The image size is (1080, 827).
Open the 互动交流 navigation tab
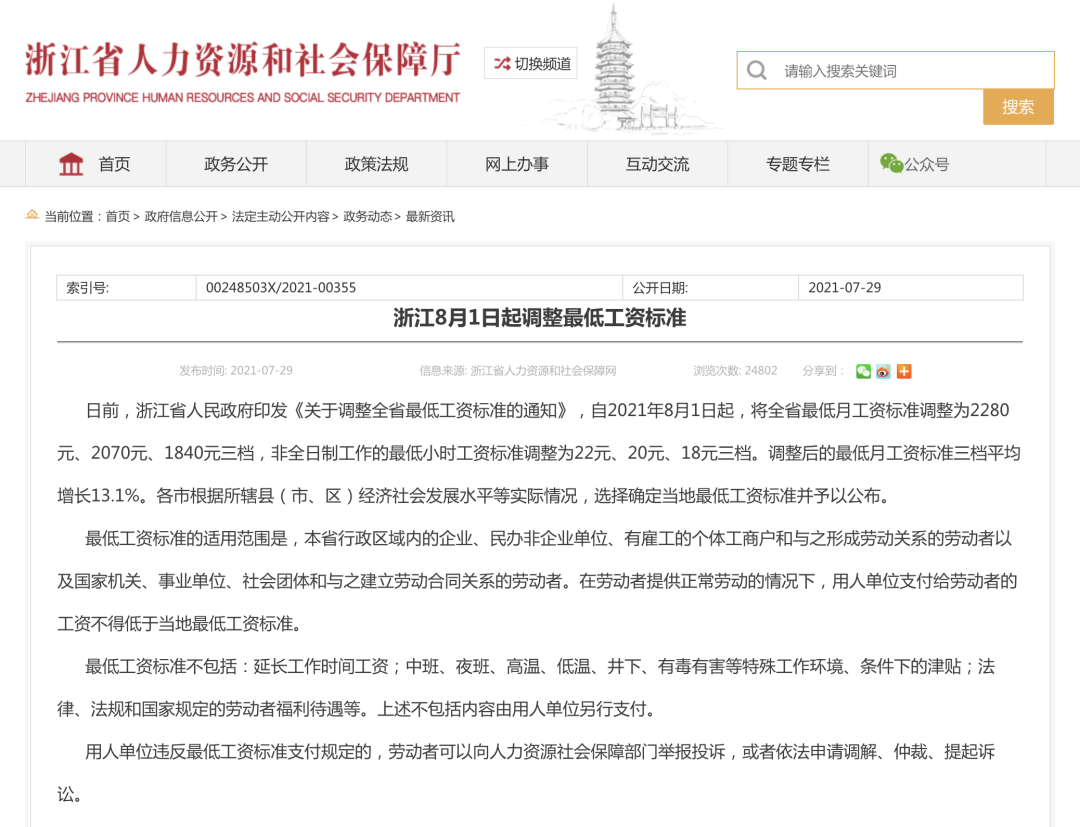(x=657, y=164)
